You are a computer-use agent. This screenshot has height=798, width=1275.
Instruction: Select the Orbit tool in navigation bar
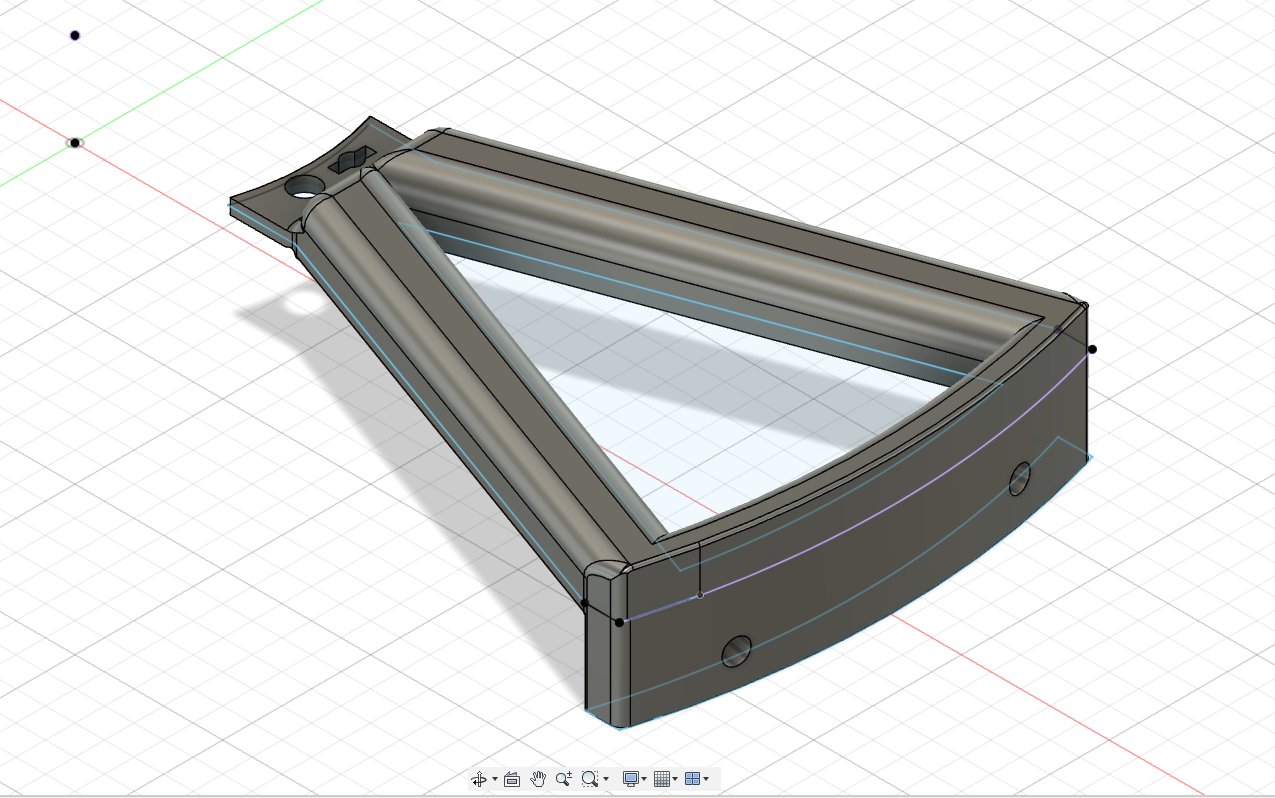[479, 779]
